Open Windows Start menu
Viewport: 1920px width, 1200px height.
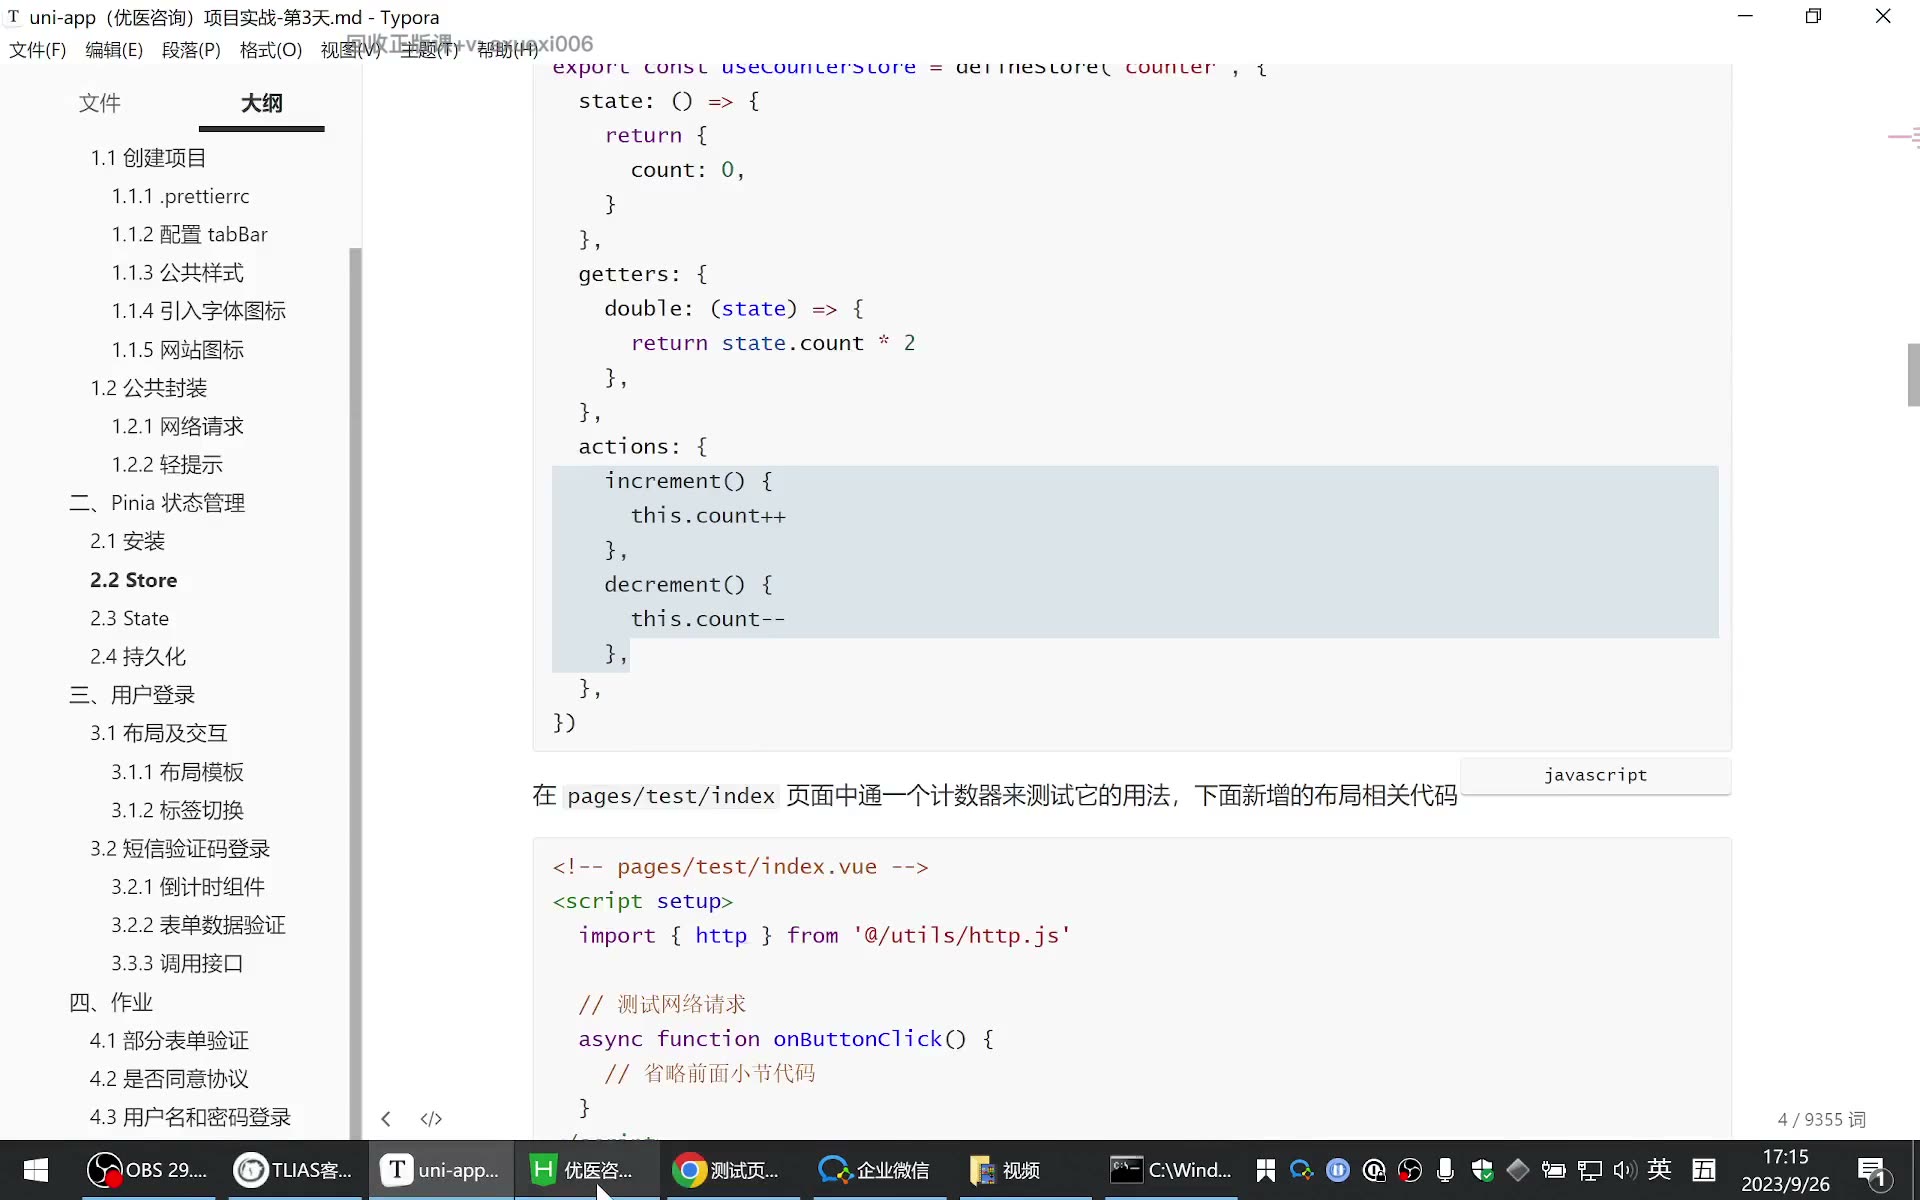(36, 1169)
